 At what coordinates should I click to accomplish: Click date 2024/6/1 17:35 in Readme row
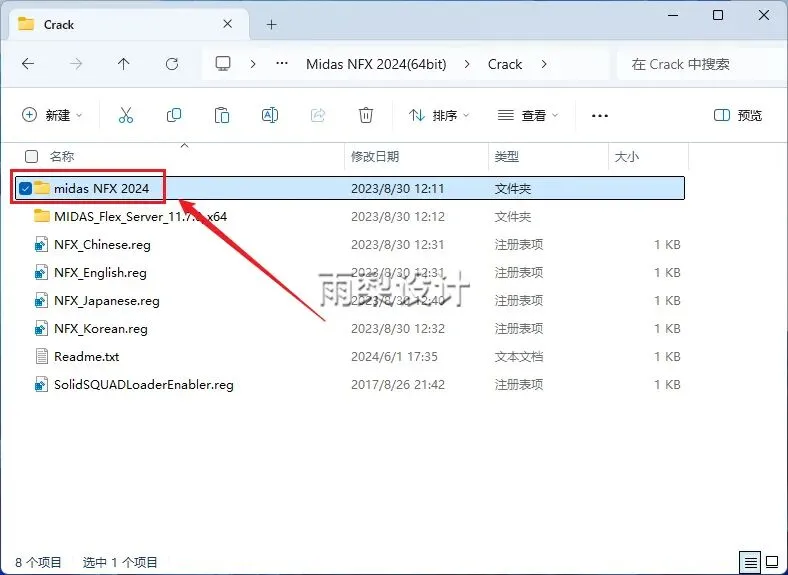(394, 357)
